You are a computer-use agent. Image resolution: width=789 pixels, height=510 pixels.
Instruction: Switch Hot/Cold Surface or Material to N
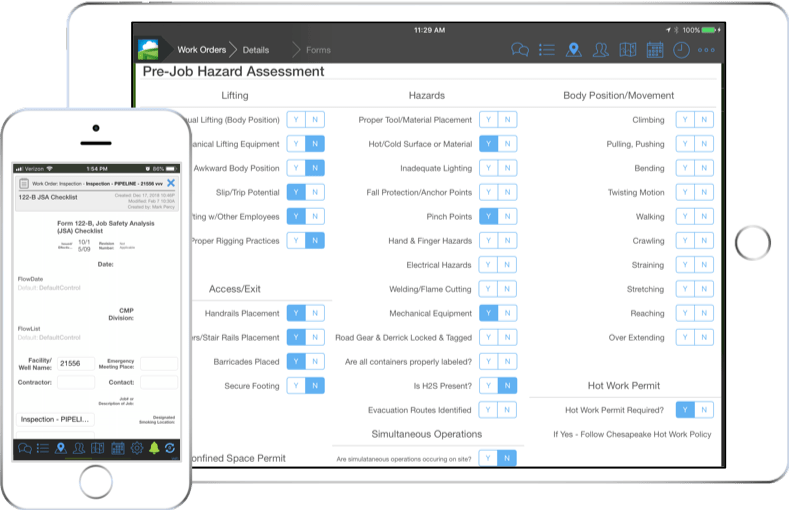point(507,144)
